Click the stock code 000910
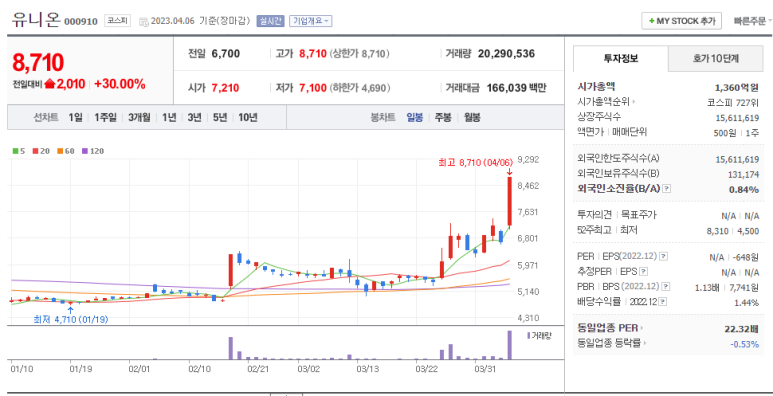The image size is (773, 396). [81, 22]
